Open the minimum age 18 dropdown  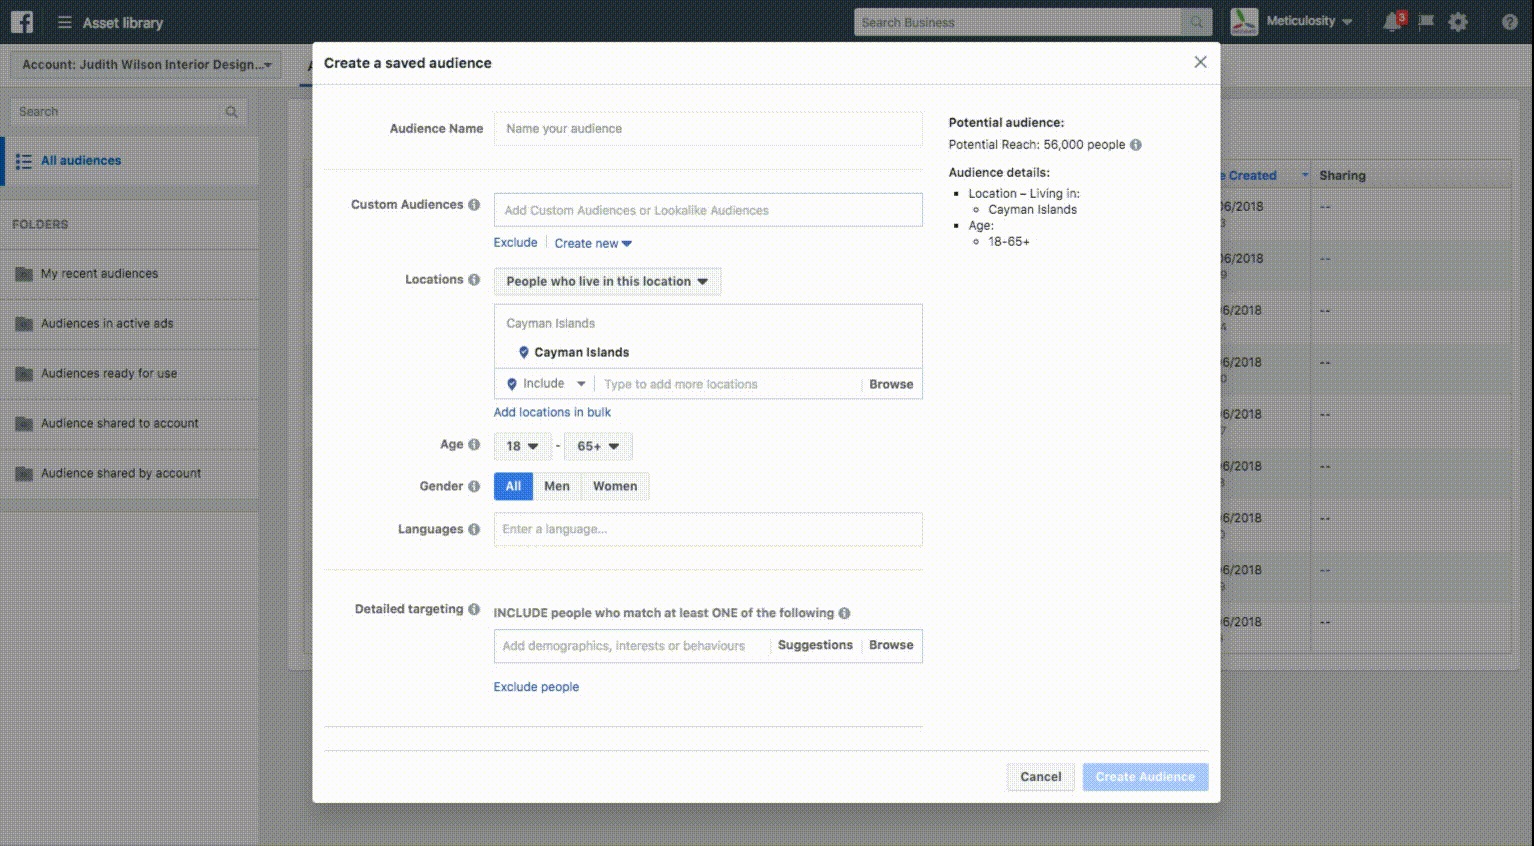(522, 446)
